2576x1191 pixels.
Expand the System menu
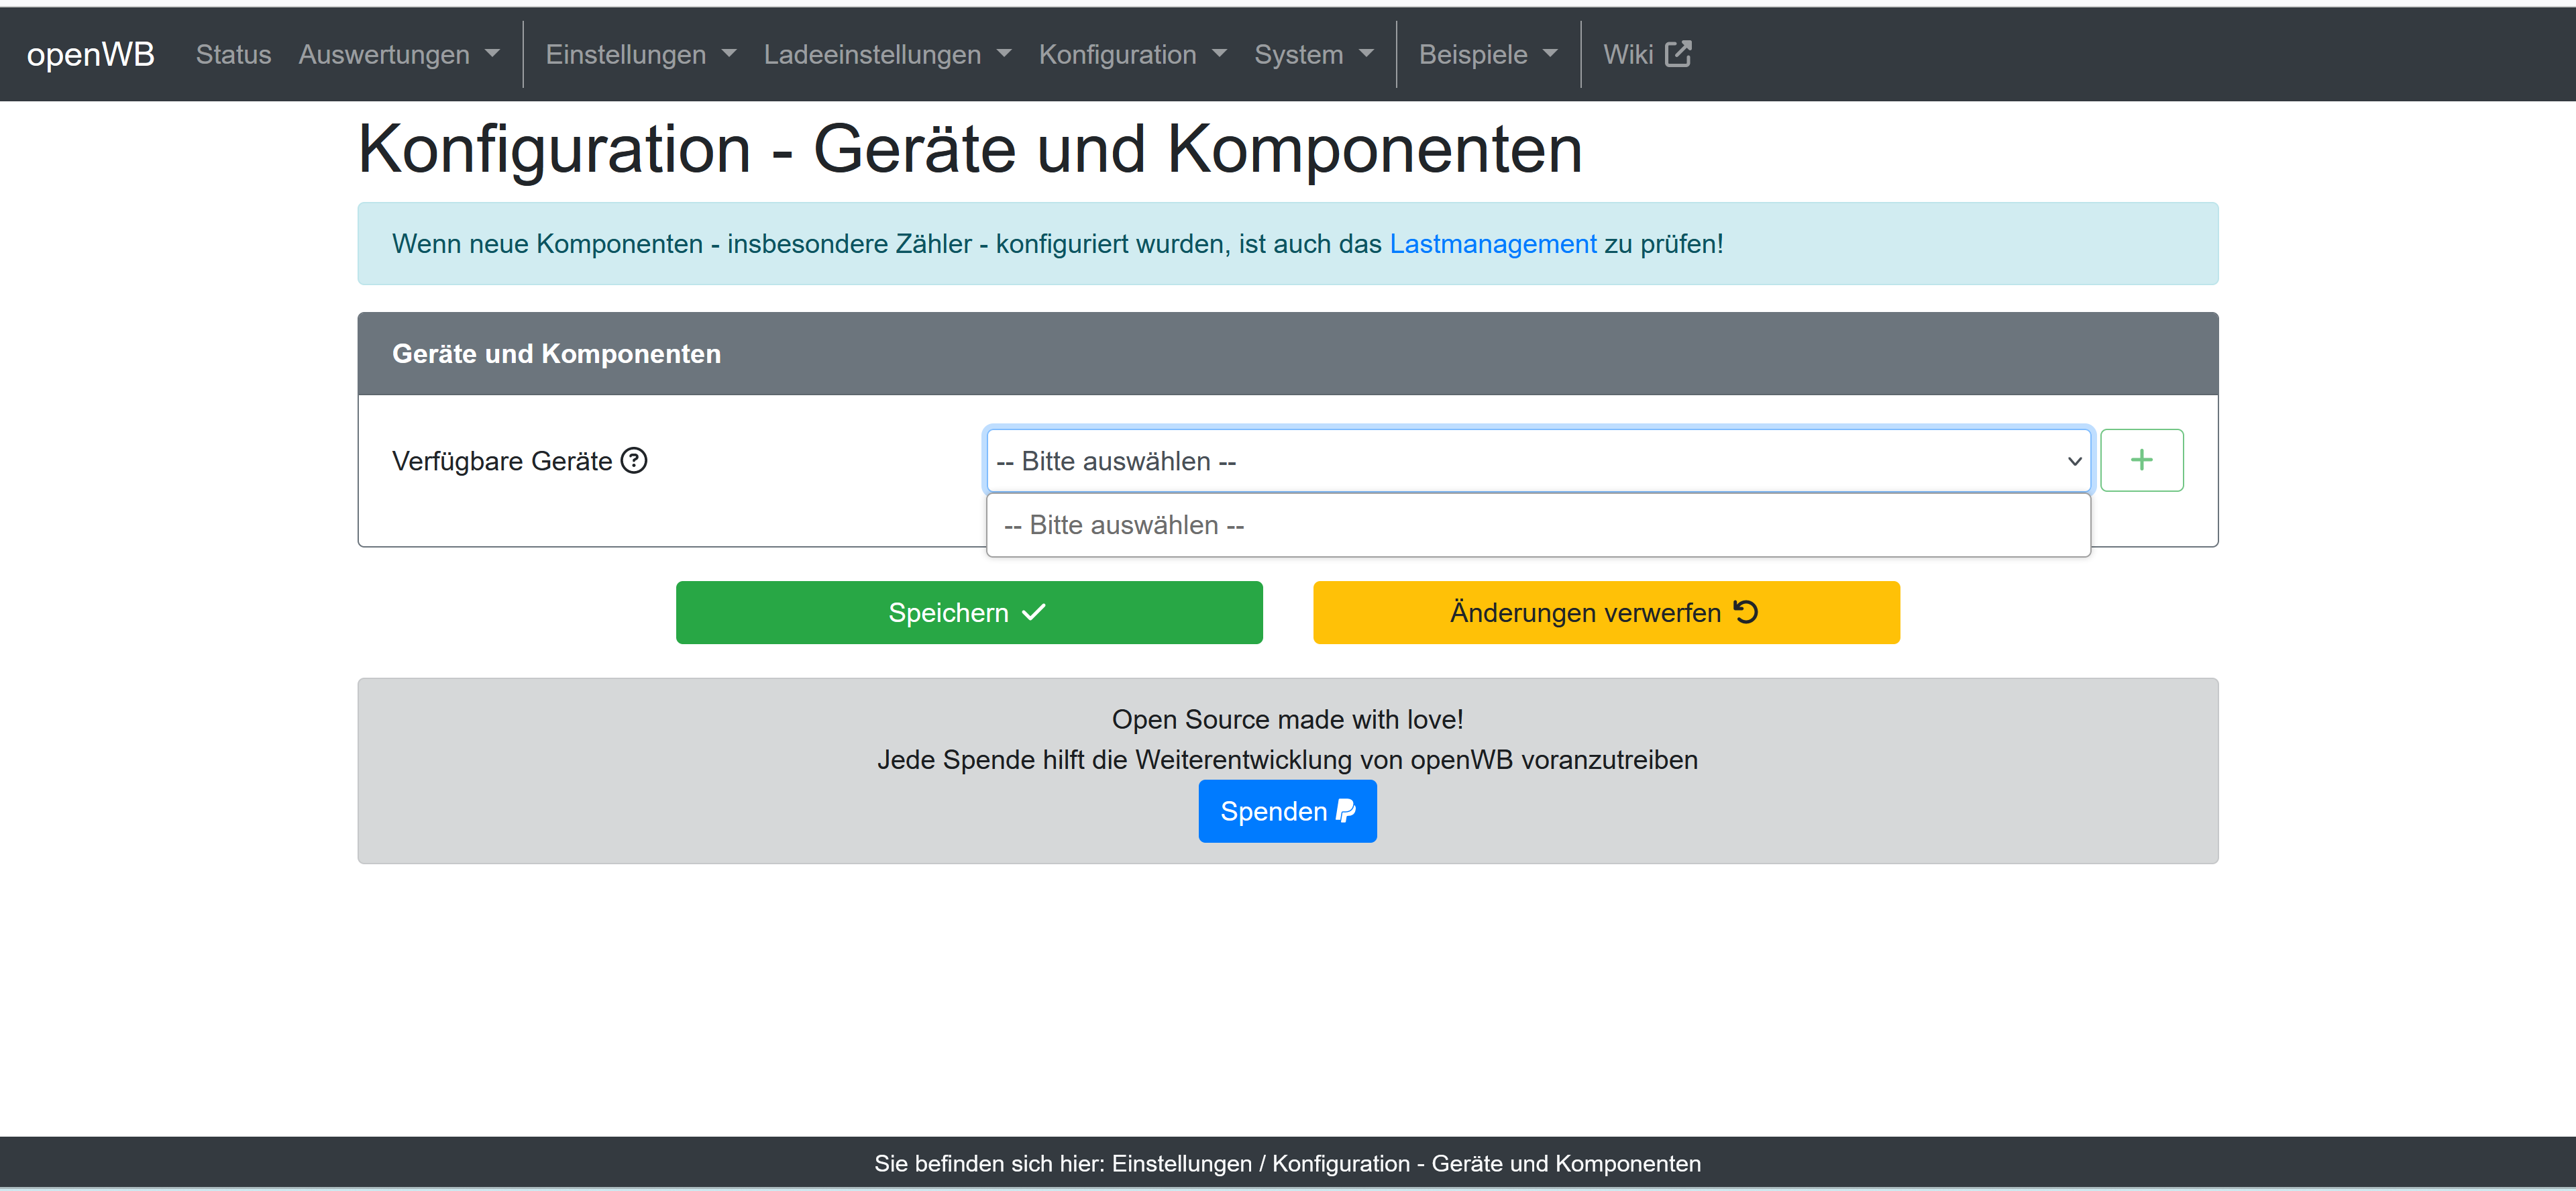point(1313,54)
